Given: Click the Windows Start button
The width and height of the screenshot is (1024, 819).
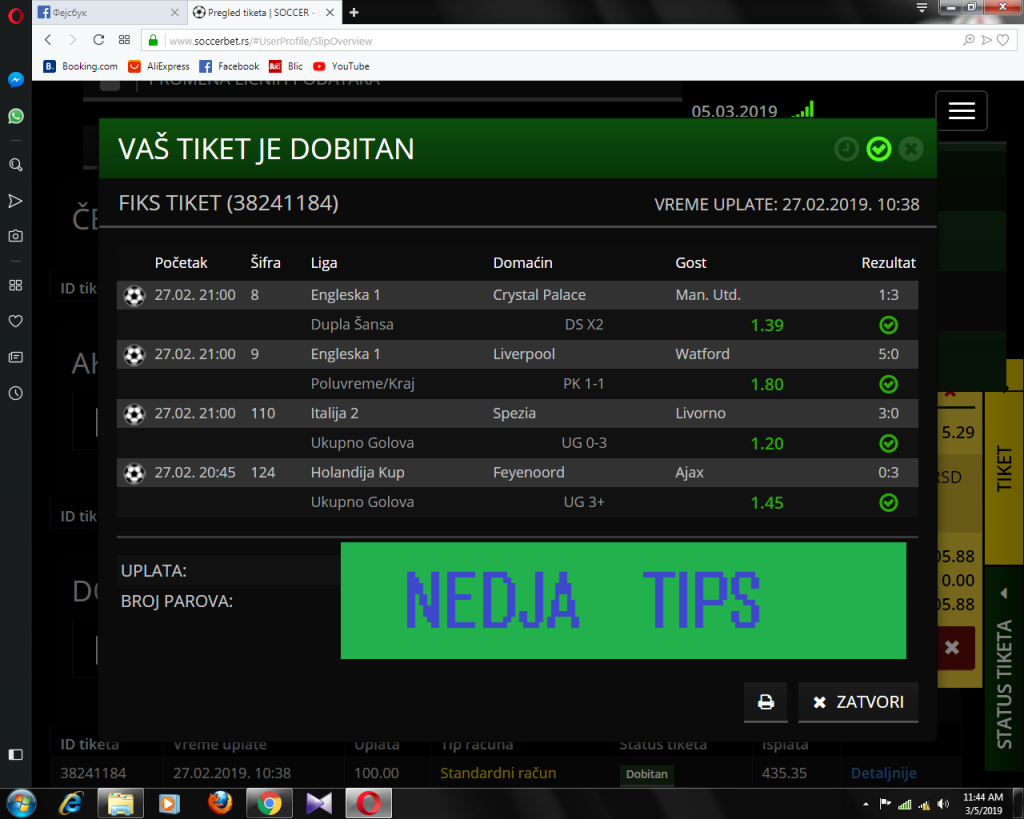Looking at the screenshot, I should 20,803.
